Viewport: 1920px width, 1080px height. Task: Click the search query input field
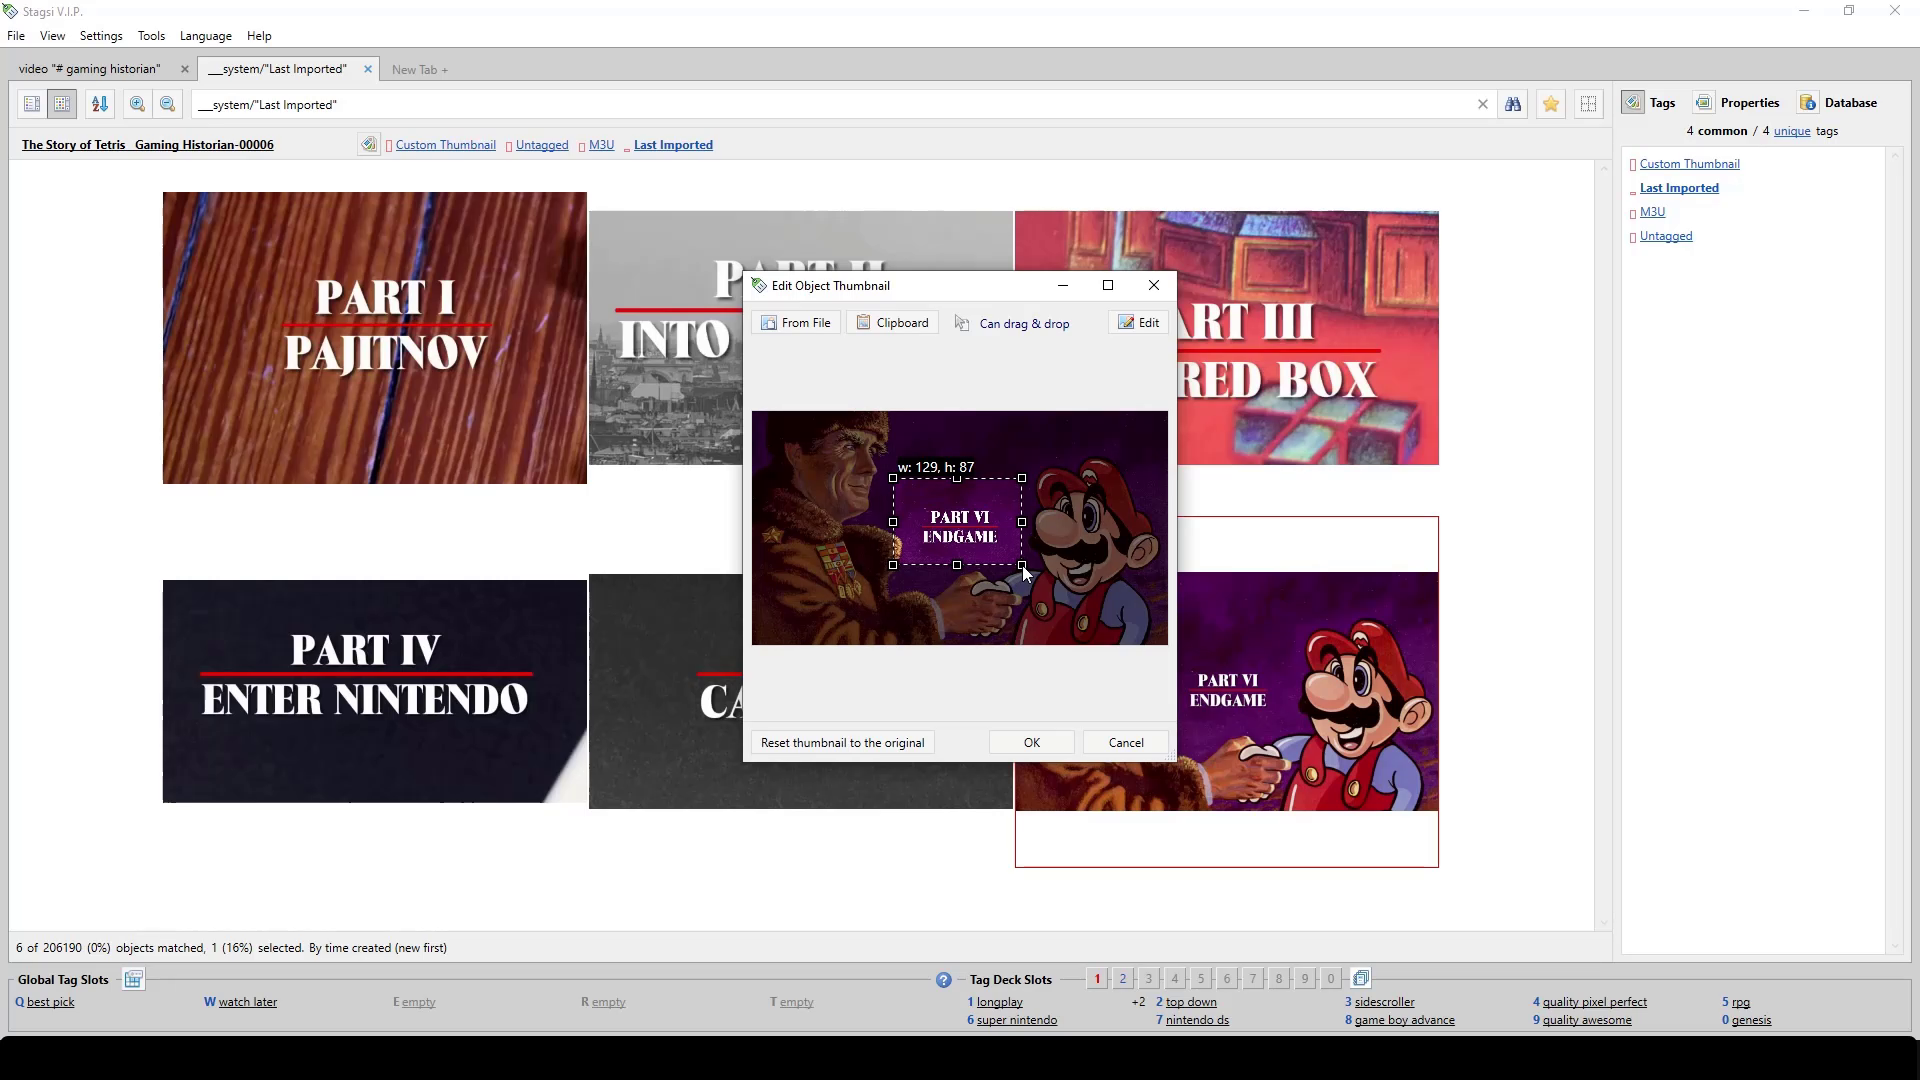pos(830,105)
